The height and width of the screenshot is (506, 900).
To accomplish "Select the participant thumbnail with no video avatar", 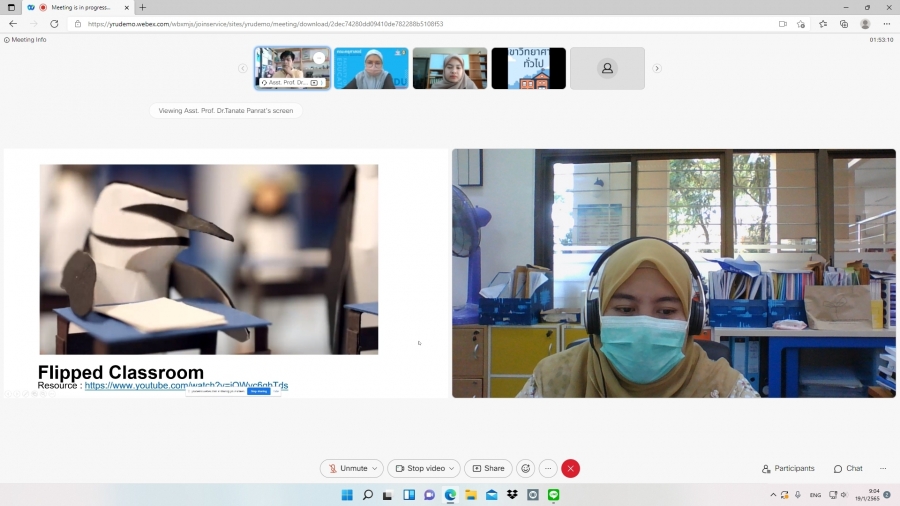I will click(607, 68).
